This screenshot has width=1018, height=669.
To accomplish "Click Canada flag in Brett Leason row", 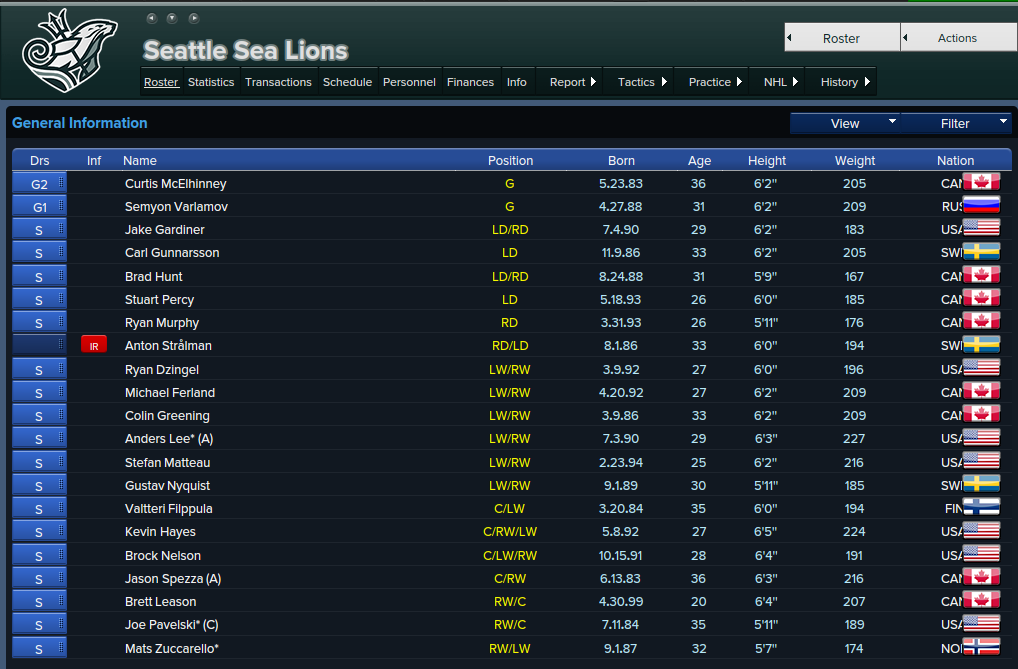I will 981,601.
